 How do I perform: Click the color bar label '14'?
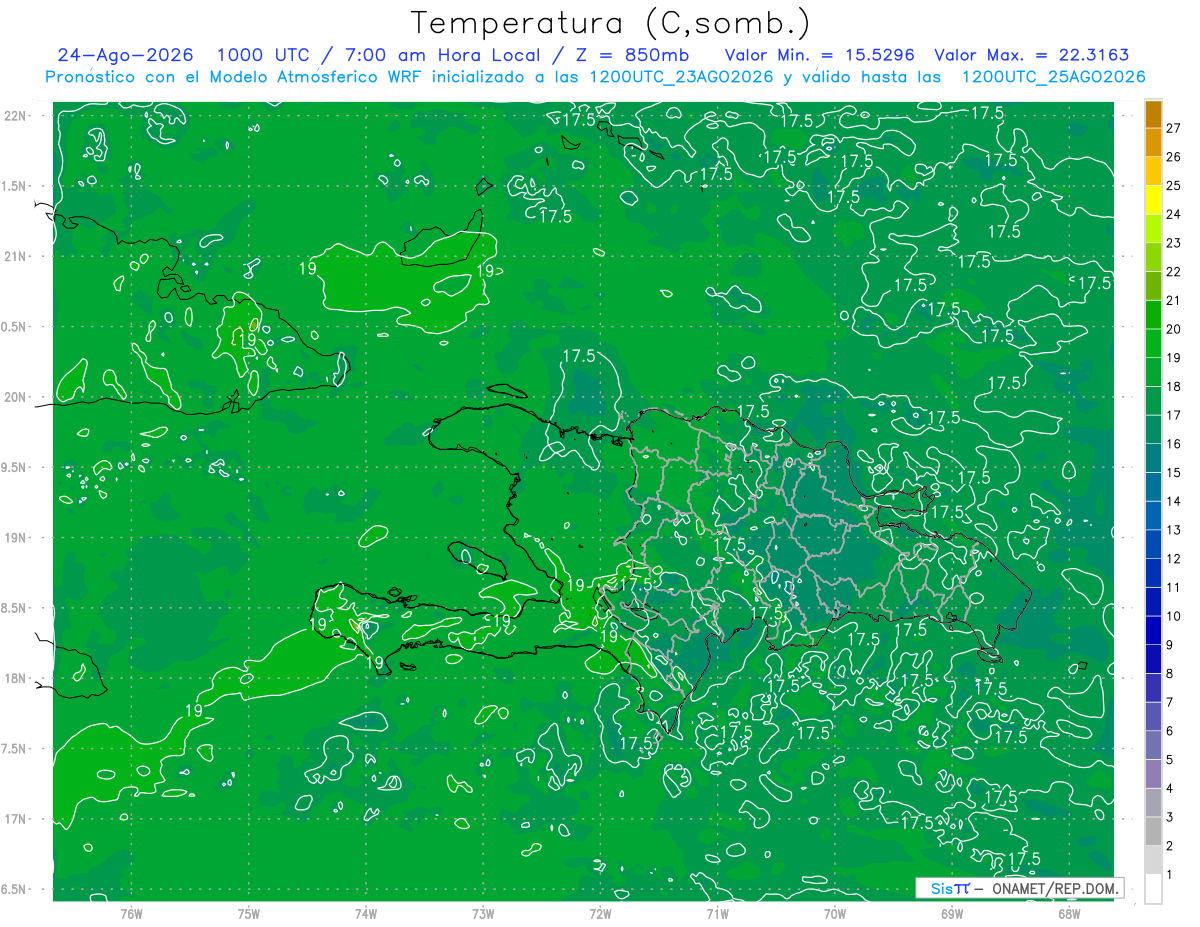click(x=1174, y=501)
